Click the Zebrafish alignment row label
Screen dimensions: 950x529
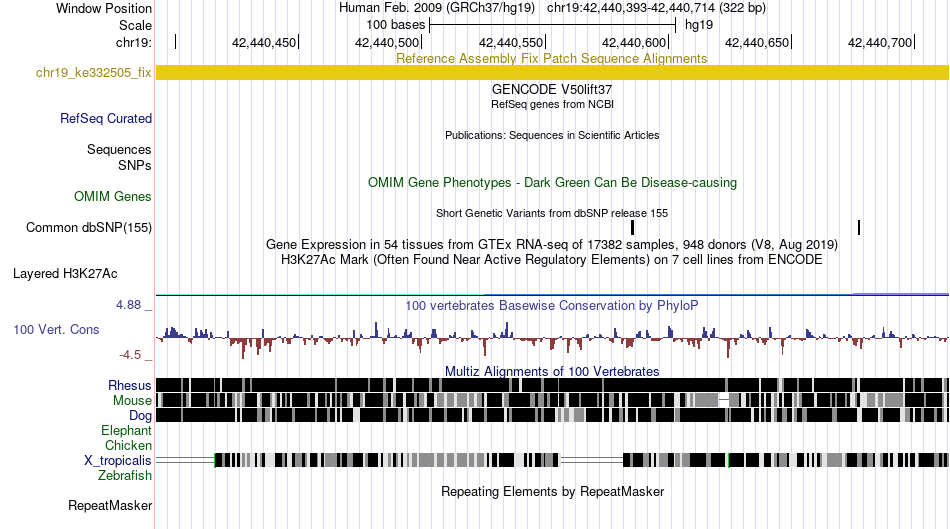(x=125, y=475)
